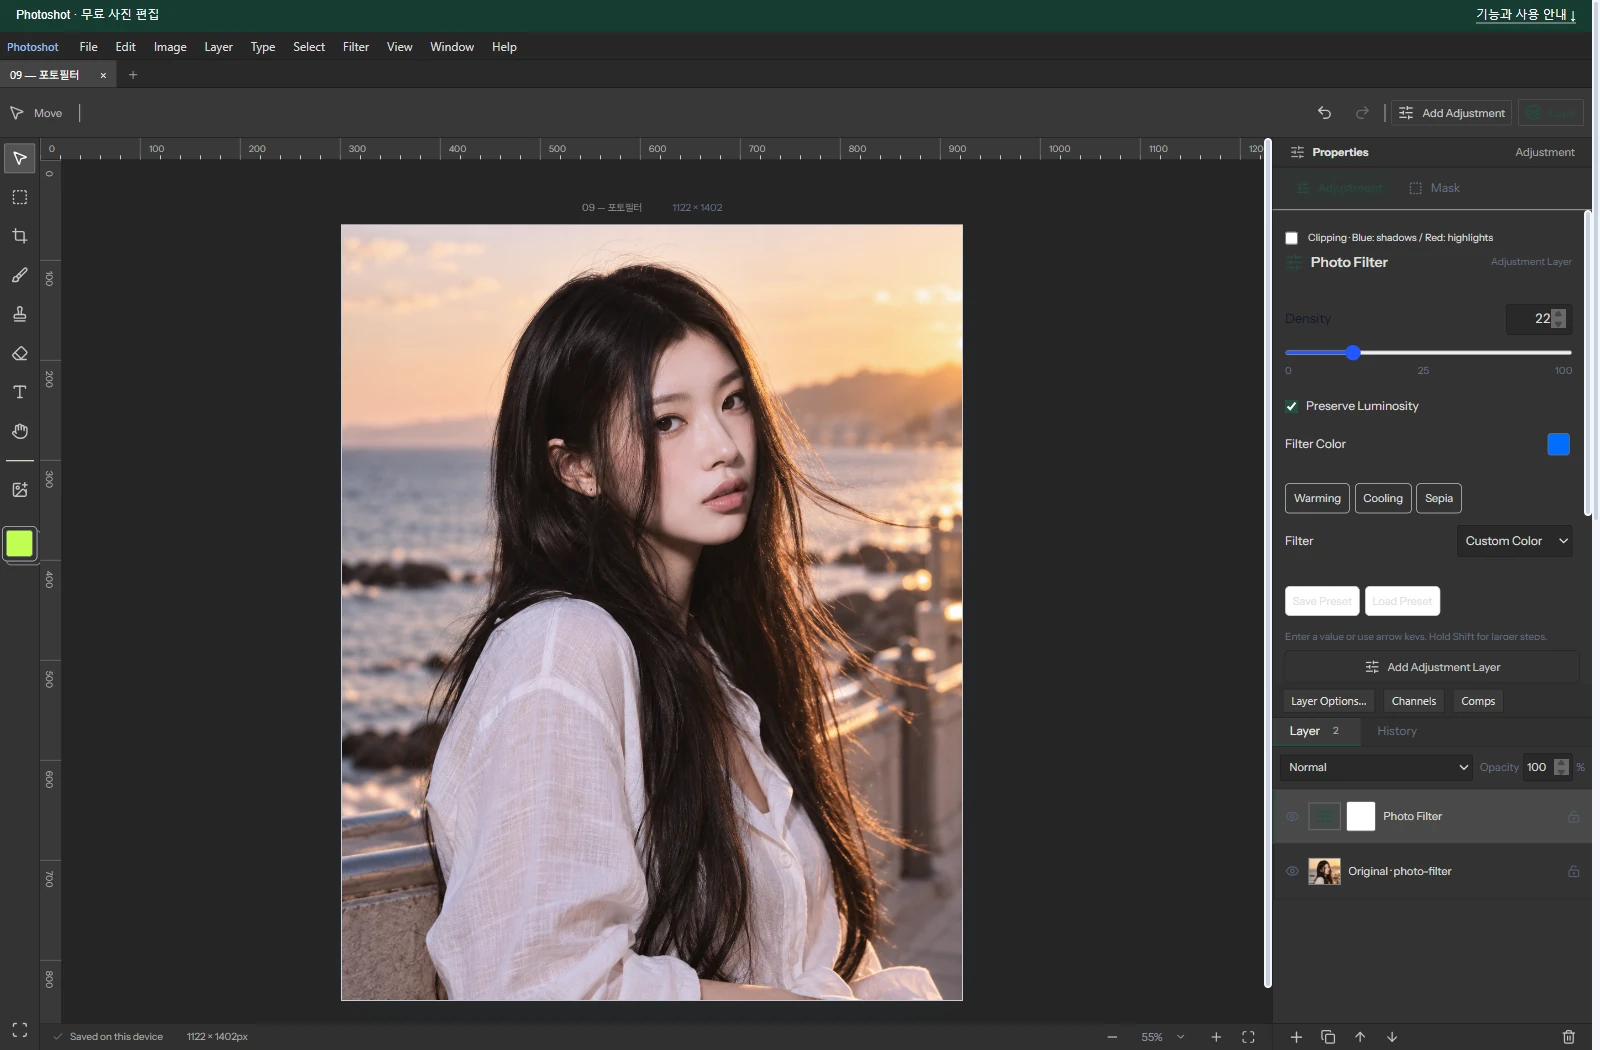Choose the Hand pan tool

point(19,431)
